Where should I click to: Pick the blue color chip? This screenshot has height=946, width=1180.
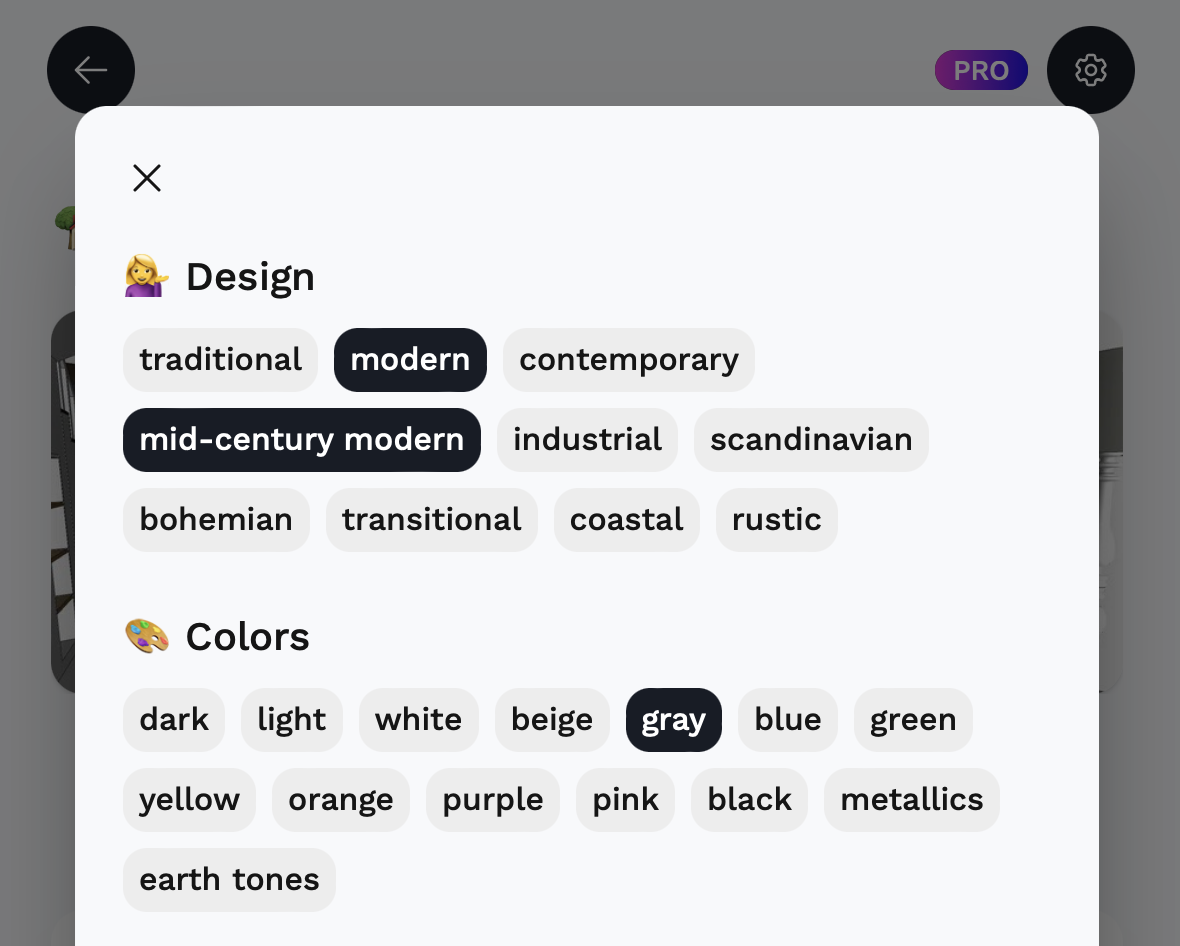[788, 719]
